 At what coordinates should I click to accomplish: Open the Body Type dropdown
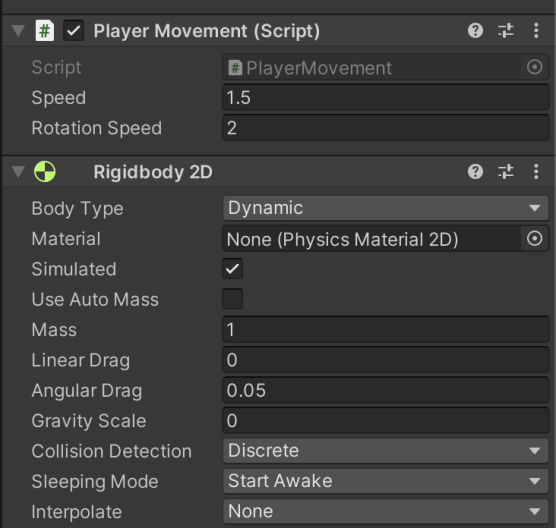(386, 208)
